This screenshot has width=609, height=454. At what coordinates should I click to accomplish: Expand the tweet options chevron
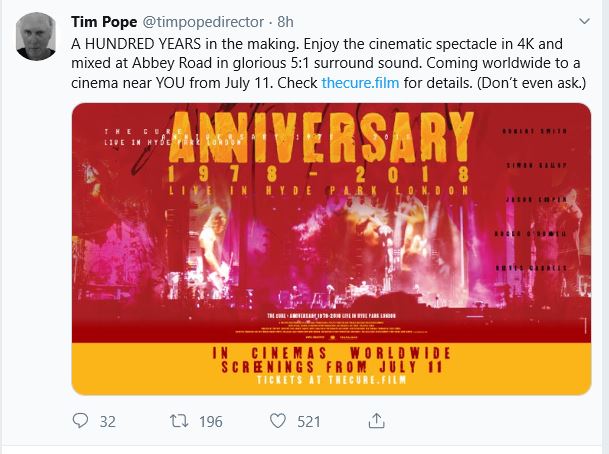(x=581, y=22)
